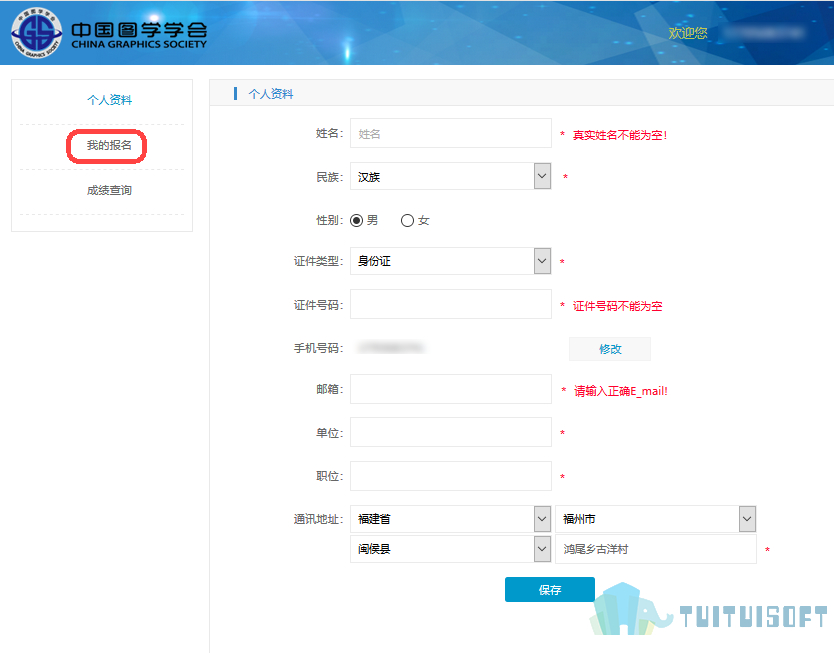
Task: Open the 证件类型 dropdown showing 身份证
Action: 451,261
